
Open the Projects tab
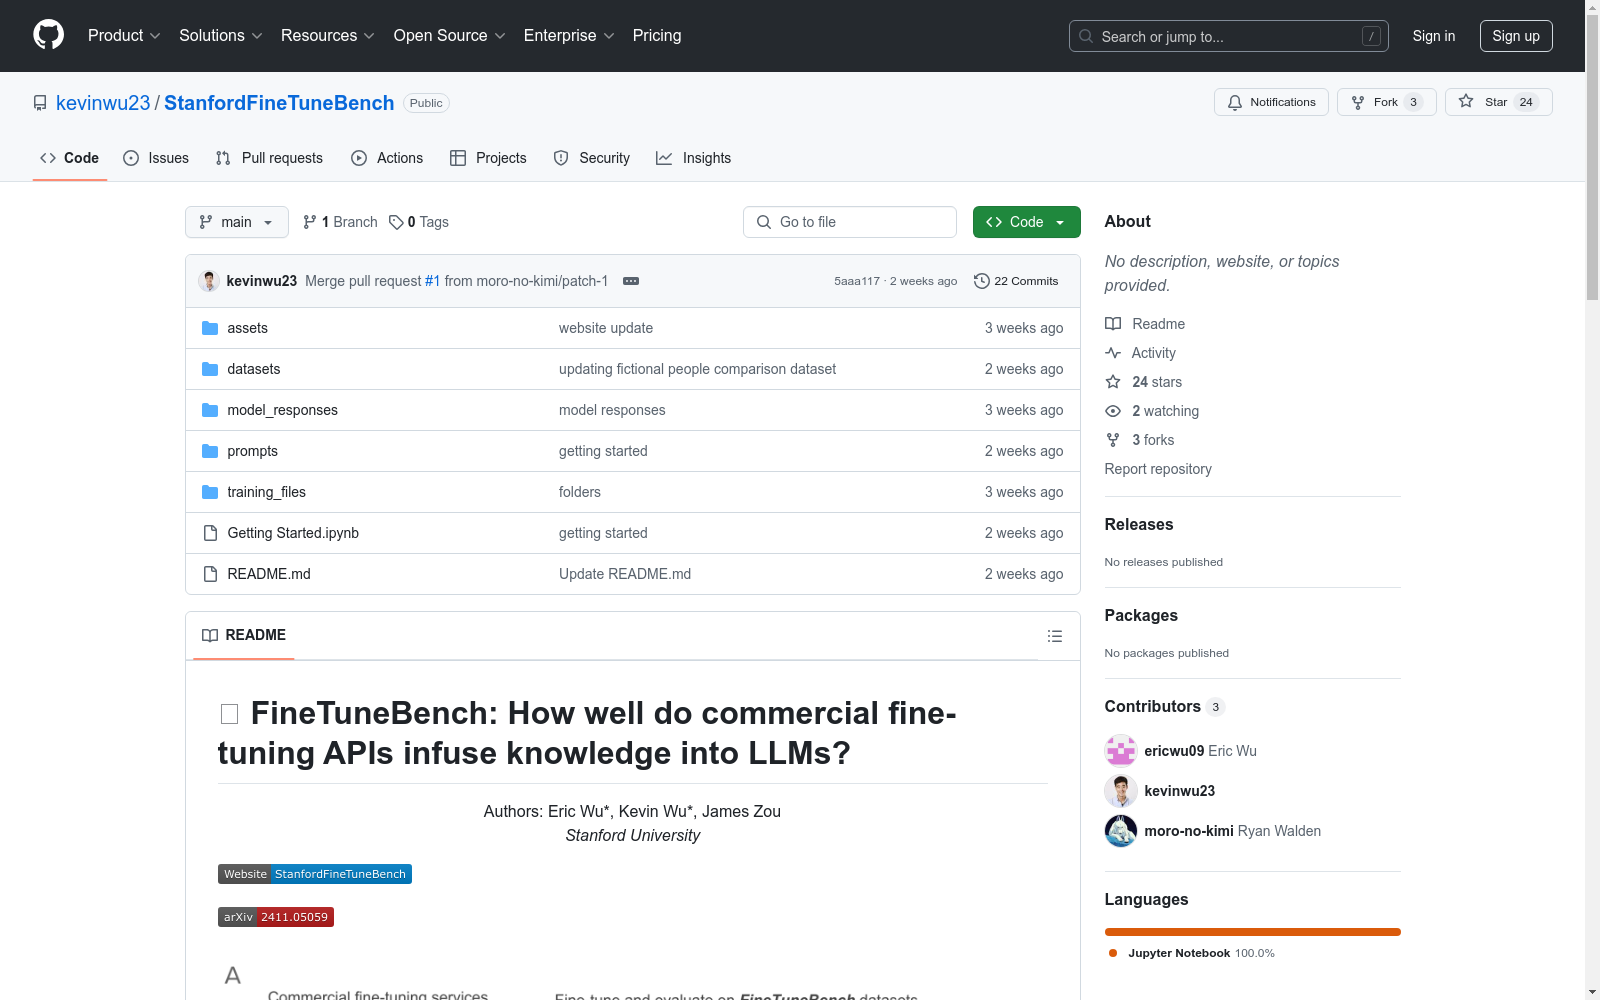488,158
